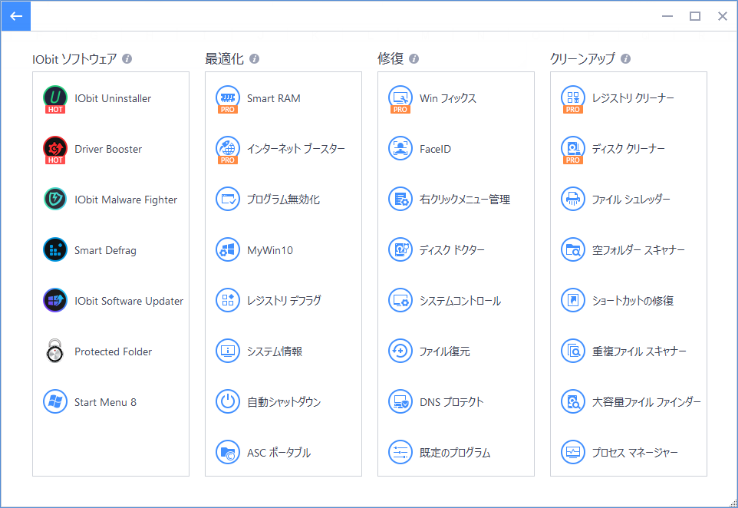Open DNS プロテクト icon
738x508 pixels.
point(400,402)
